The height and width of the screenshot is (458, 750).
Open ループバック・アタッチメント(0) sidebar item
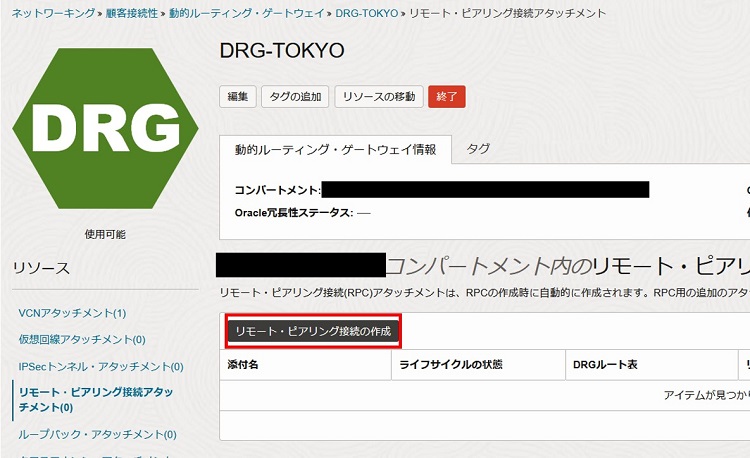tap(97, 435)
